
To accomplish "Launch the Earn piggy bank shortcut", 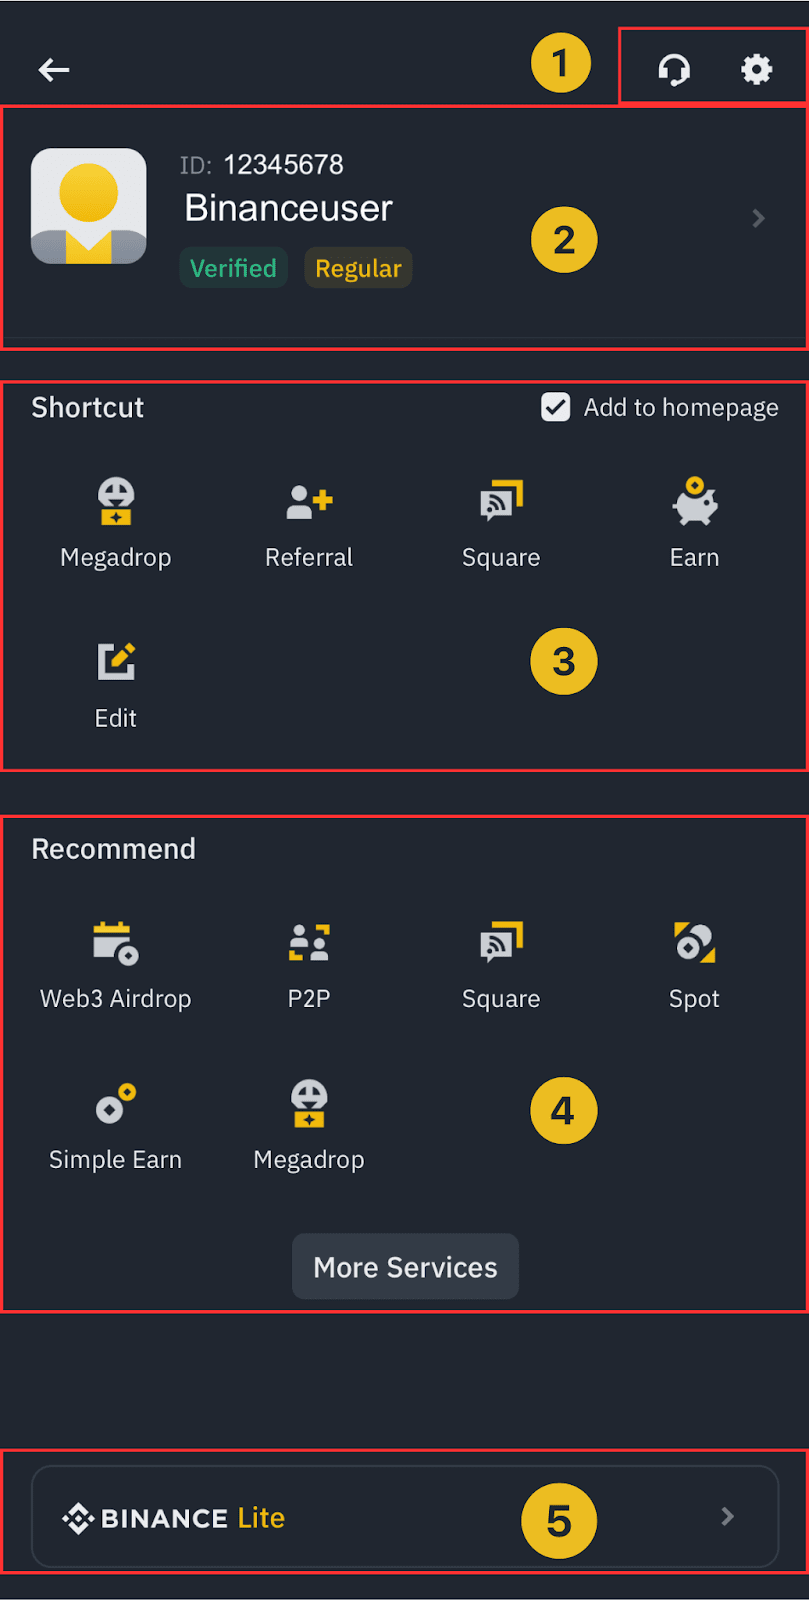I will (694, 502).
